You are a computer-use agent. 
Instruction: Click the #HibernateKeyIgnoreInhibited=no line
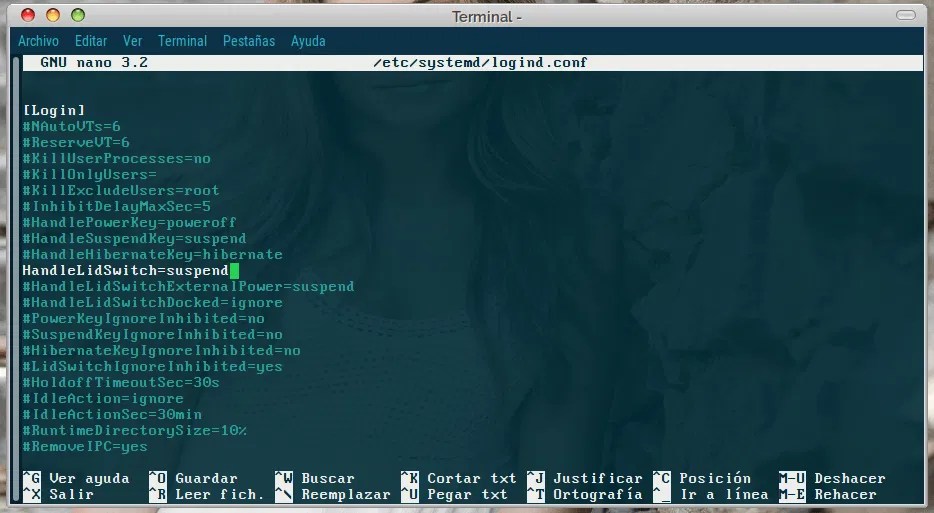161,350
